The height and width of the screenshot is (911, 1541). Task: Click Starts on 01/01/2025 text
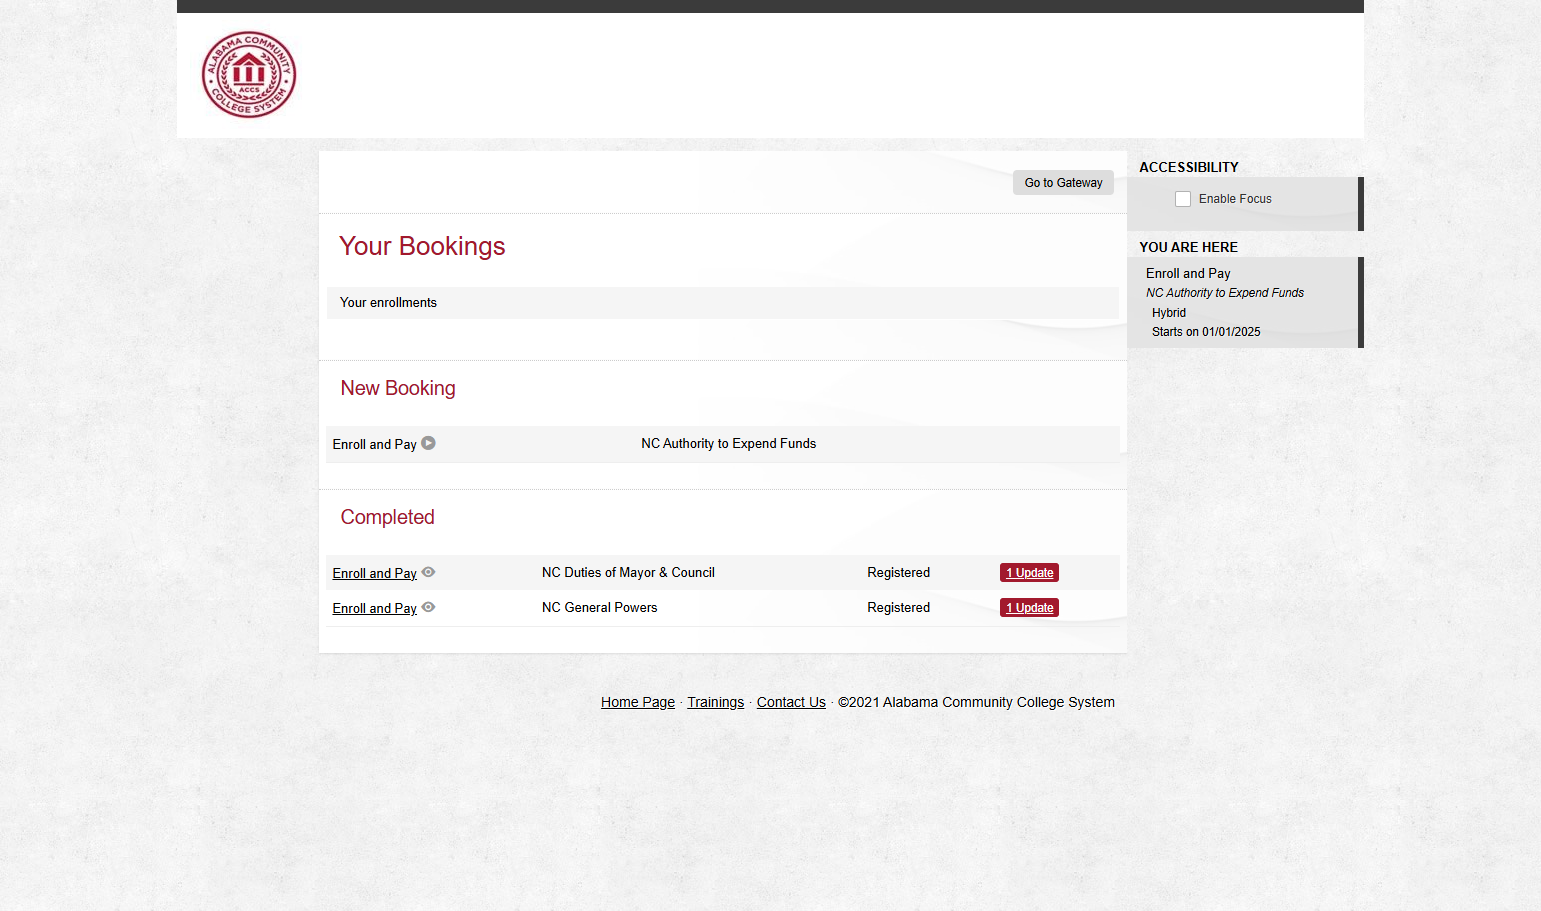click(1206, 331)
